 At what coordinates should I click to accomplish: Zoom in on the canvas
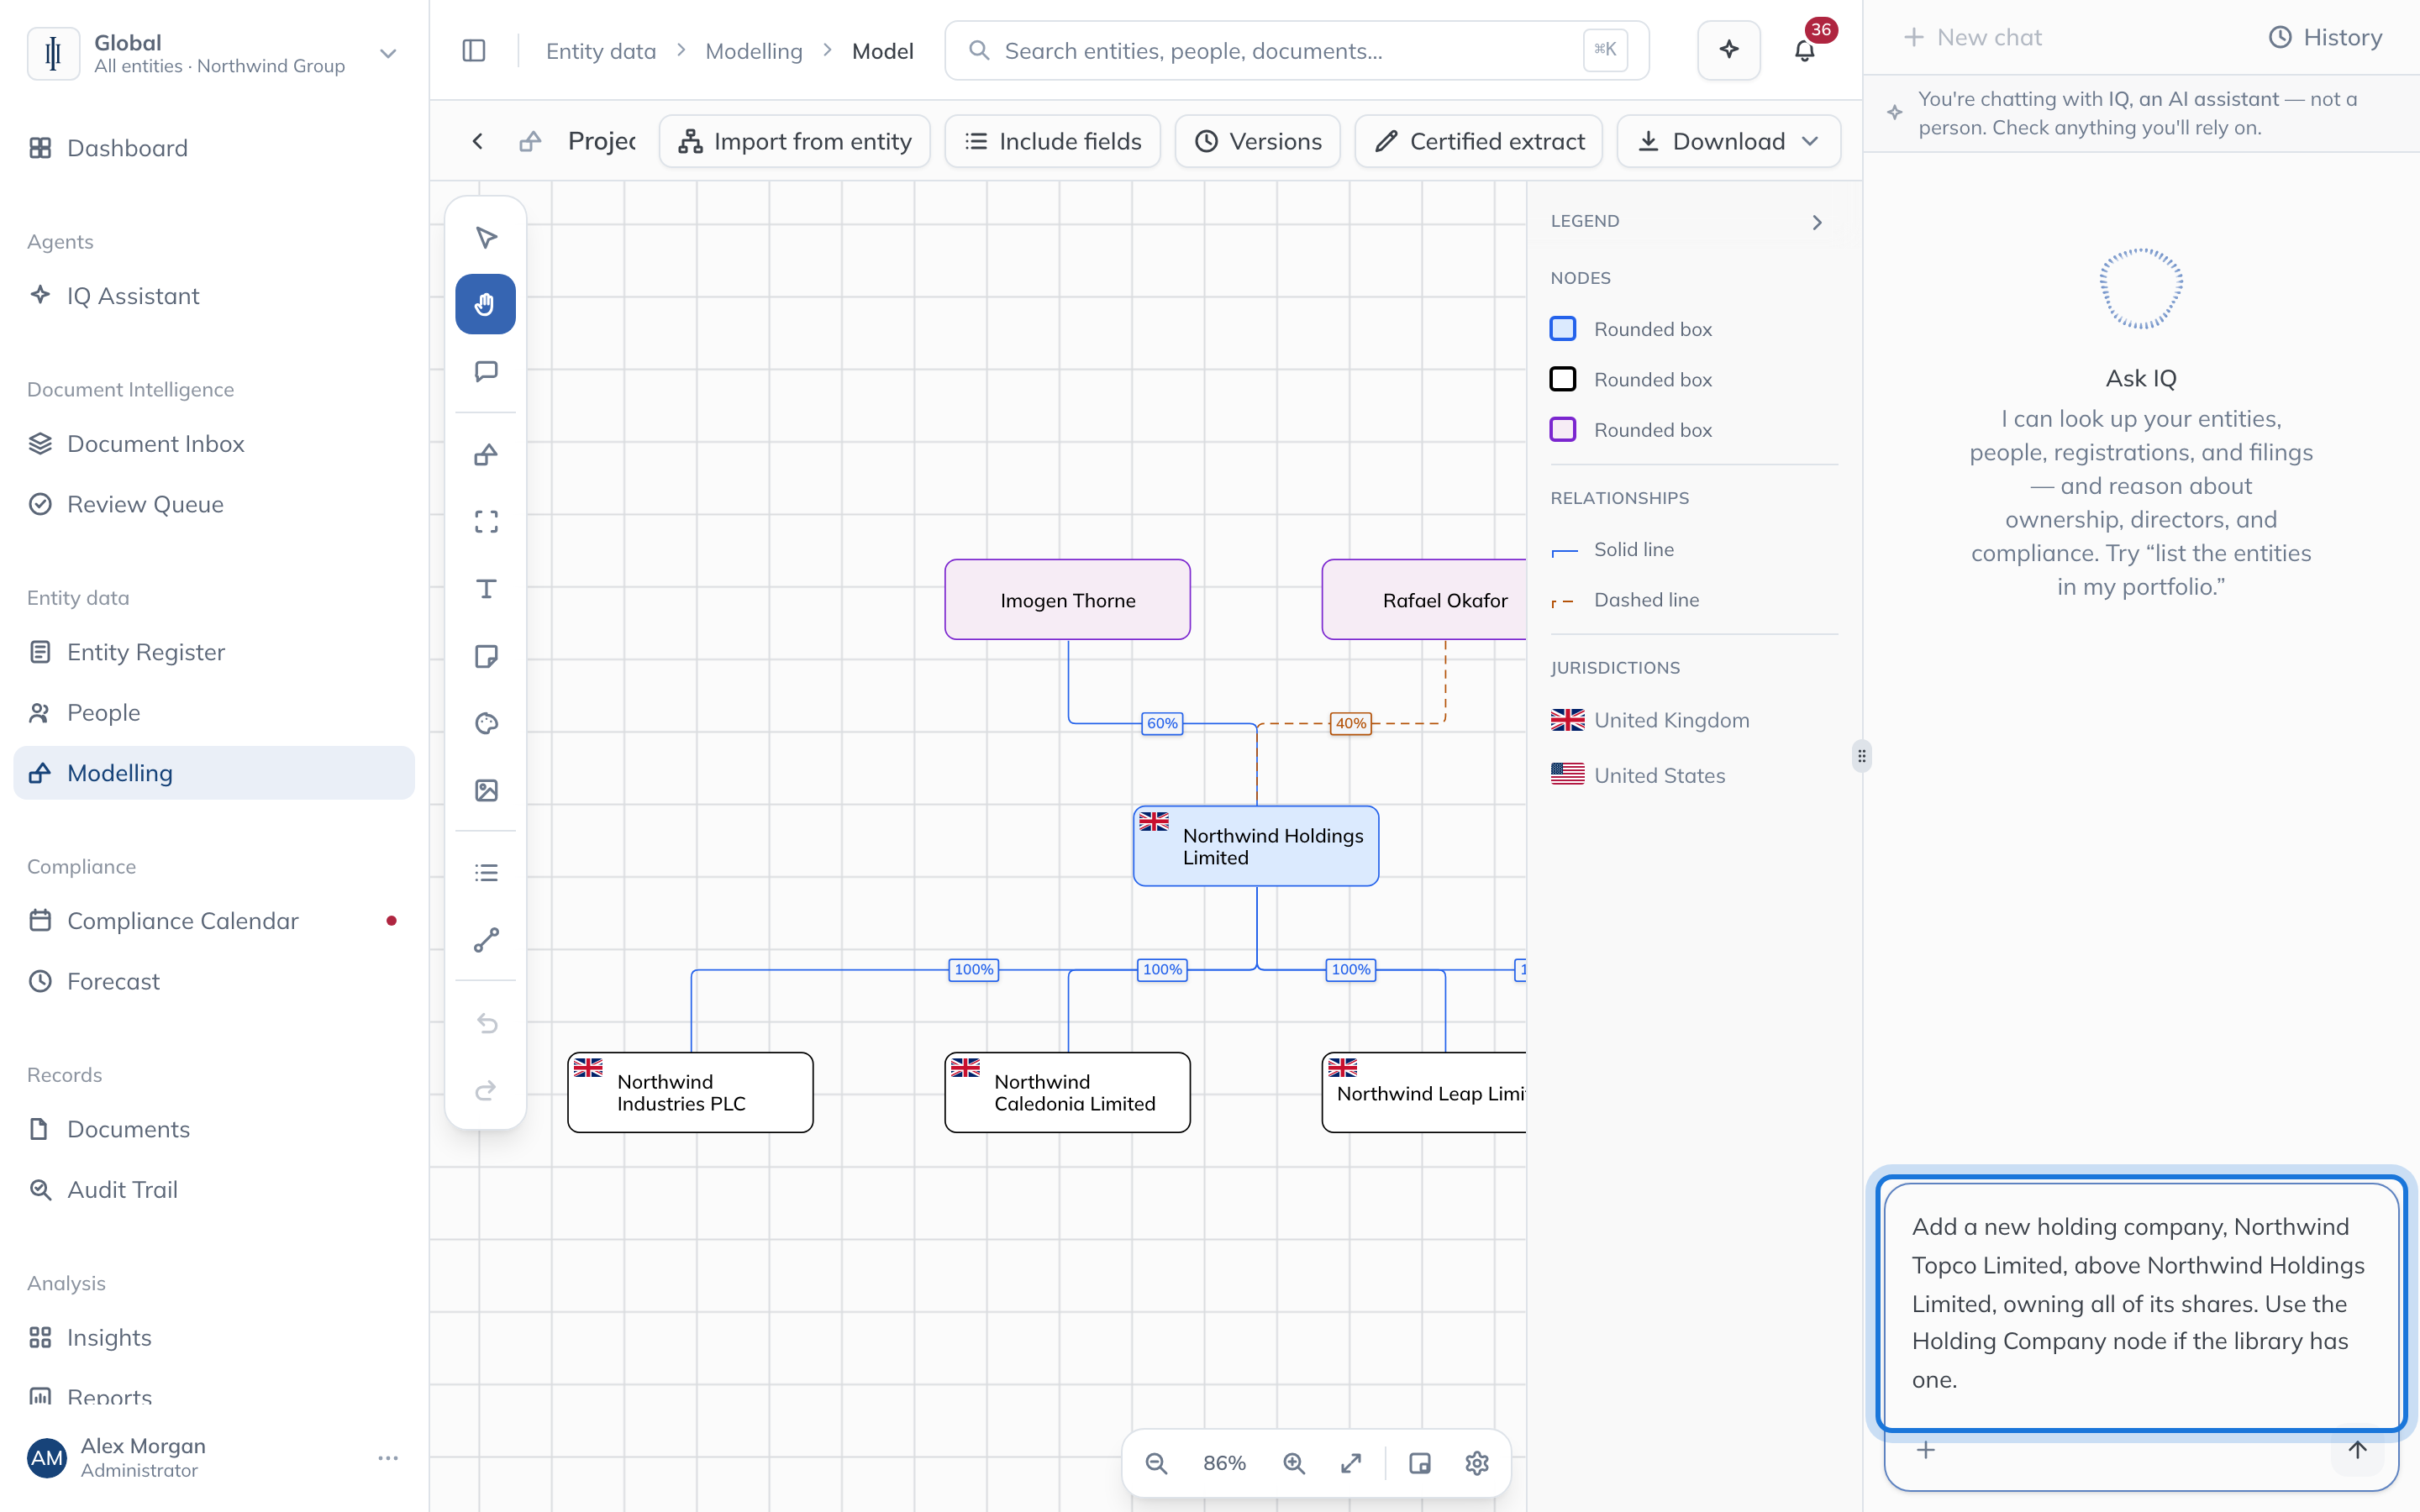[x=1294, y=1463]
